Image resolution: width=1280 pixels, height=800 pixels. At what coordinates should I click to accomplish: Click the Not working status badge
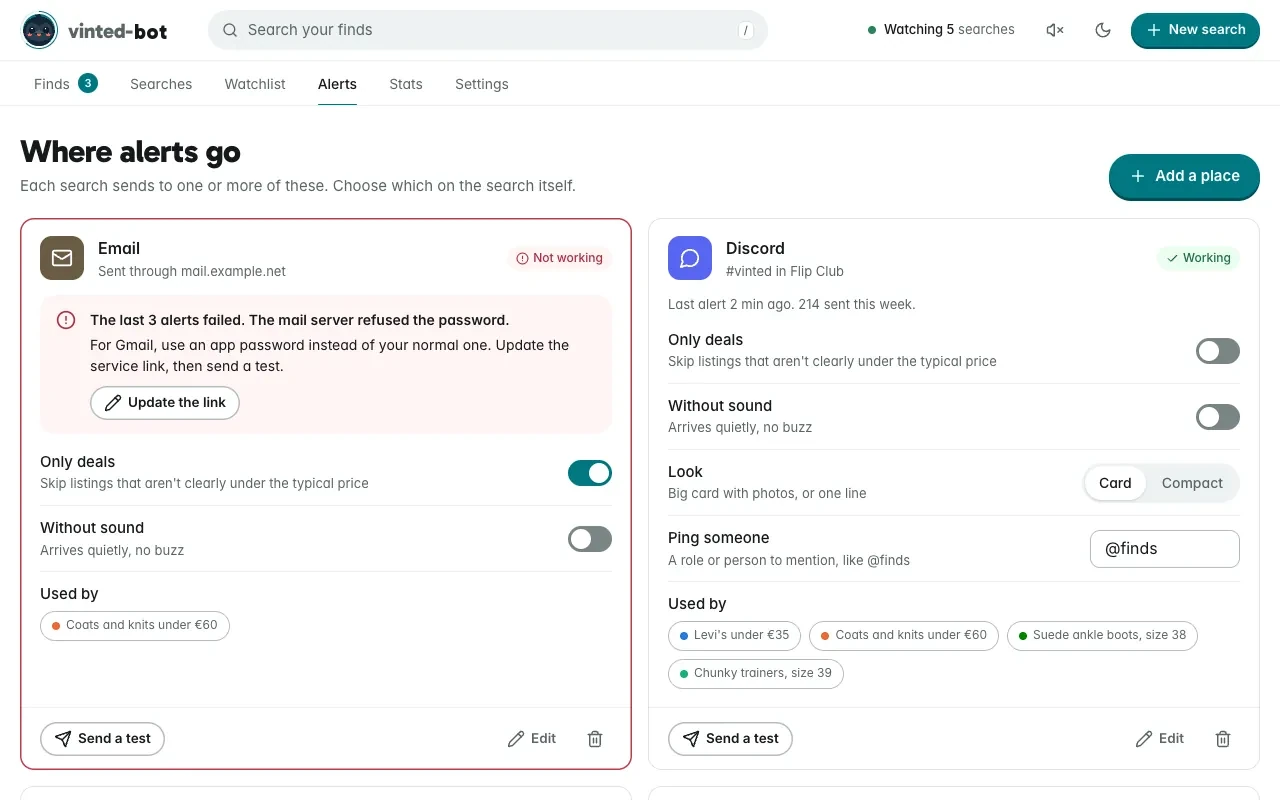click(x=559, y=258)
